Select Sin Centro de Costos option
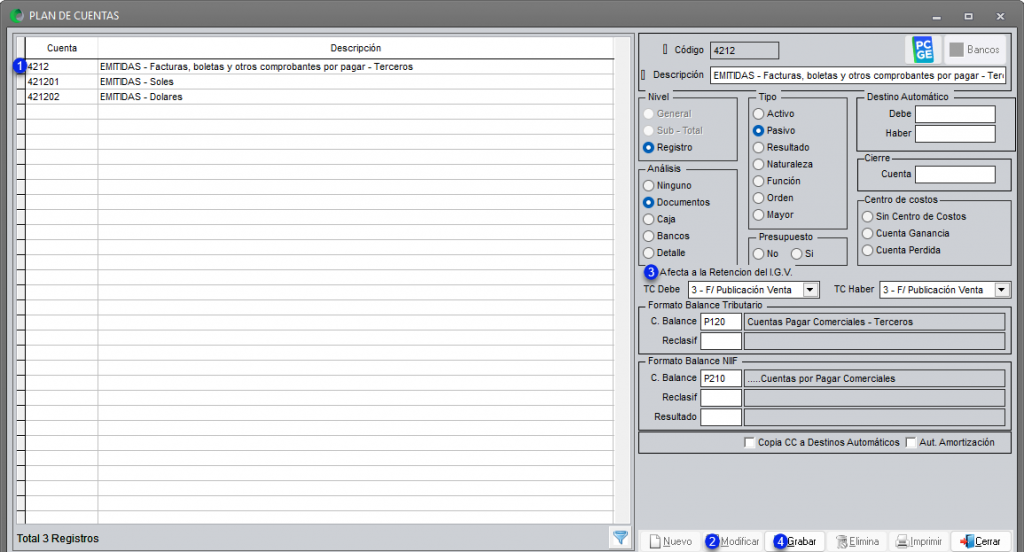The image size is (1024, 552). [x=867, y=216]
